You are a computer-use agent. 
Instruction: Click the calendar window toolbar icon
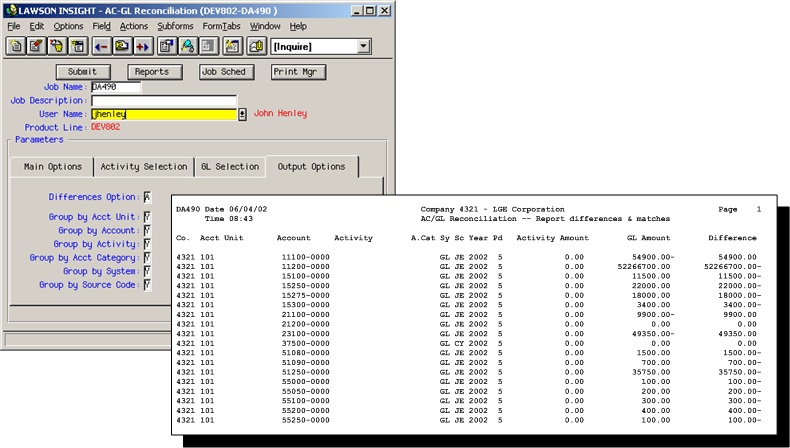coord(232,46)
